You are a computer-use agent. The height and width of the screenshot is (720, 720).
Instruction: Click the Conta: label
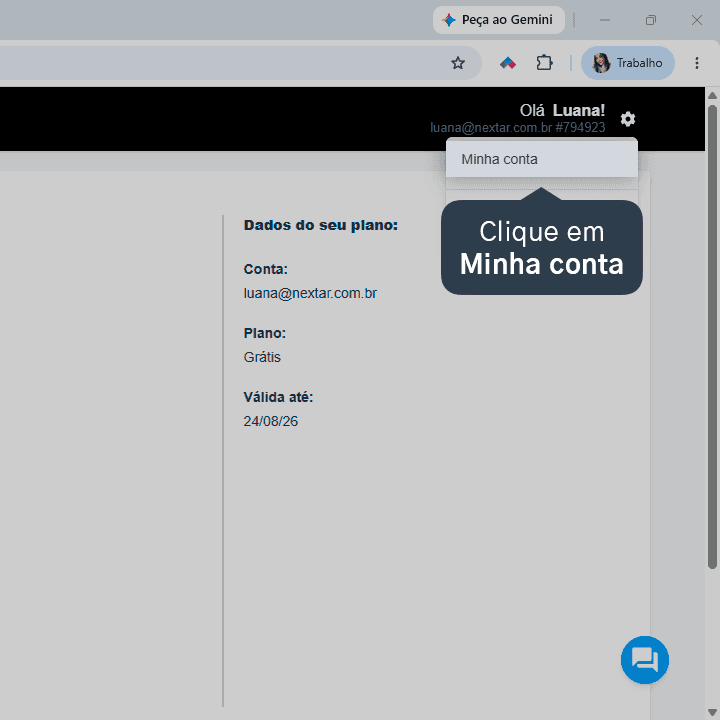(265, 269)
